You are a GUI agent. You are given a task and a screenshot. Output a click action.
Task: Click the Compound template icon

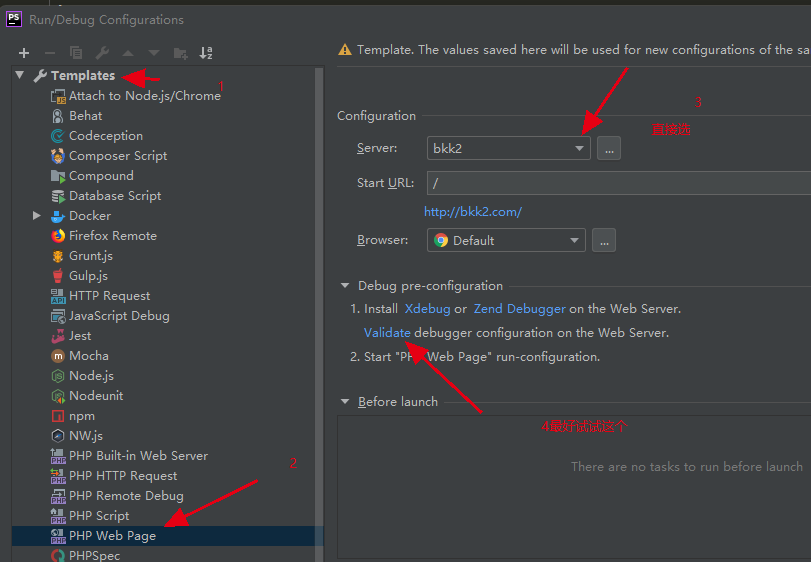[x=58, y=176]
